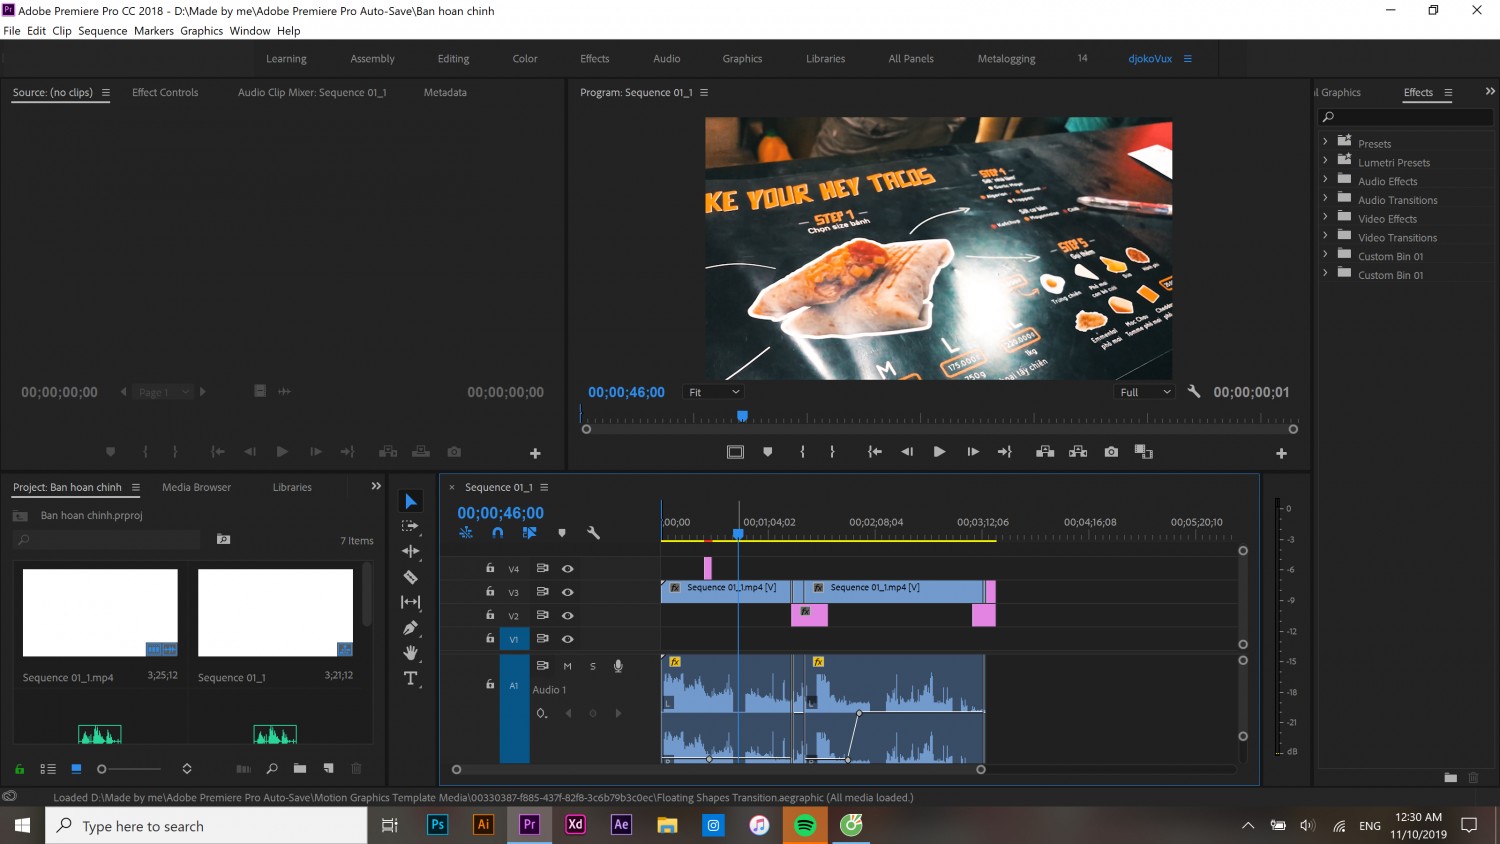This screenshot has height=844, width=1500.
Task: Open timeline display settings wrench
Action: (593, 533)
